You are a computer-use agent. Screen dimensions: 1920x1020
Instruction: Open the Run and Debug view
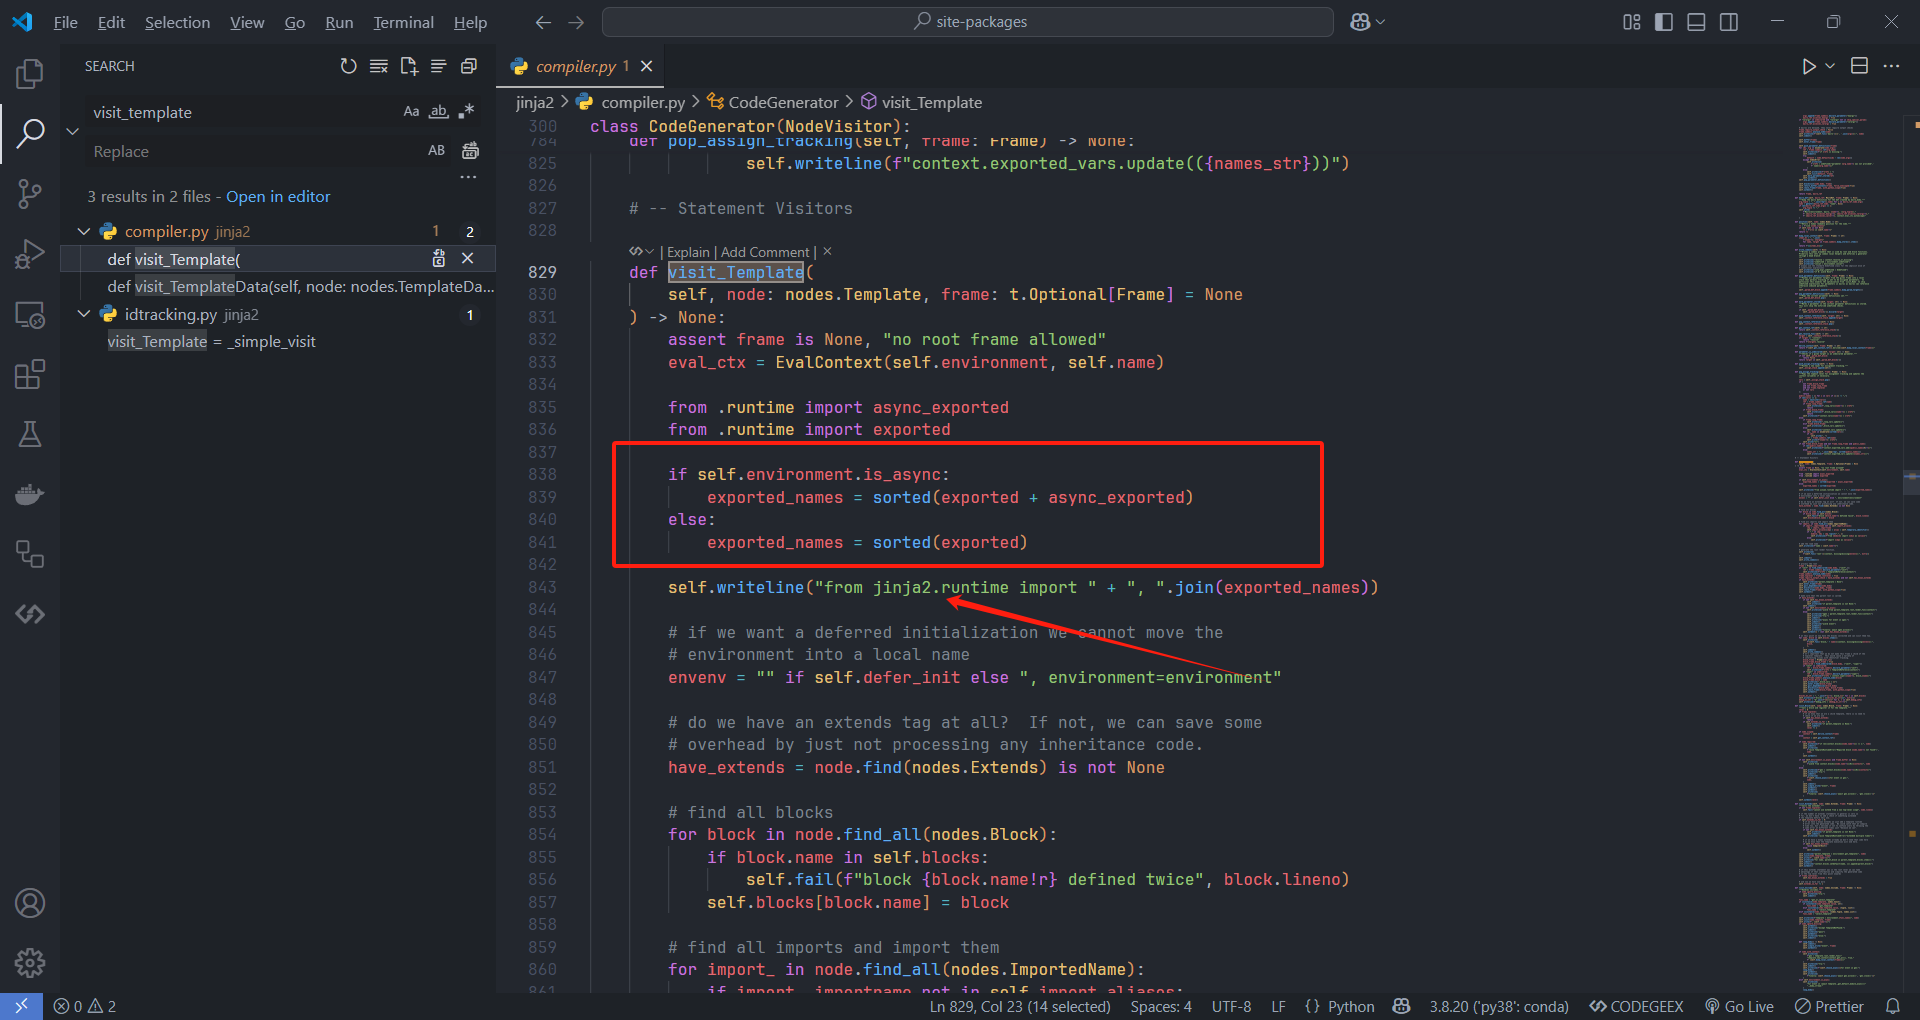click(x=30, y=254)
